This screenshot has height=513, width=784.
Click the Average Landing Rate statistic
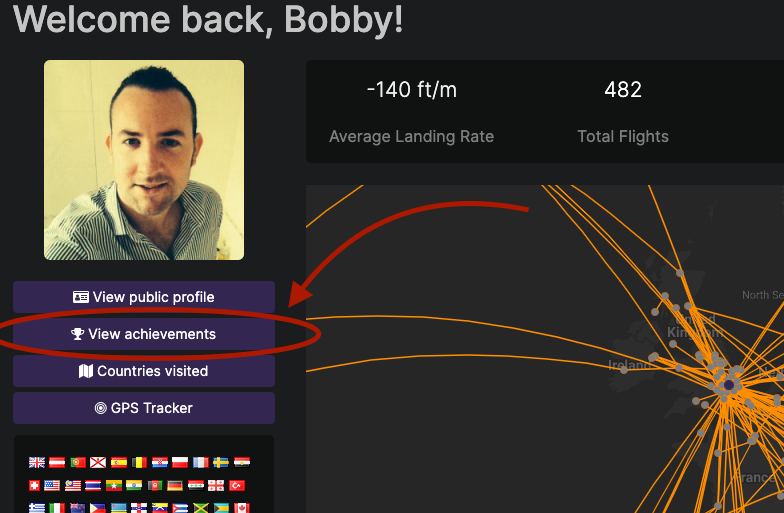pos(412,112)
